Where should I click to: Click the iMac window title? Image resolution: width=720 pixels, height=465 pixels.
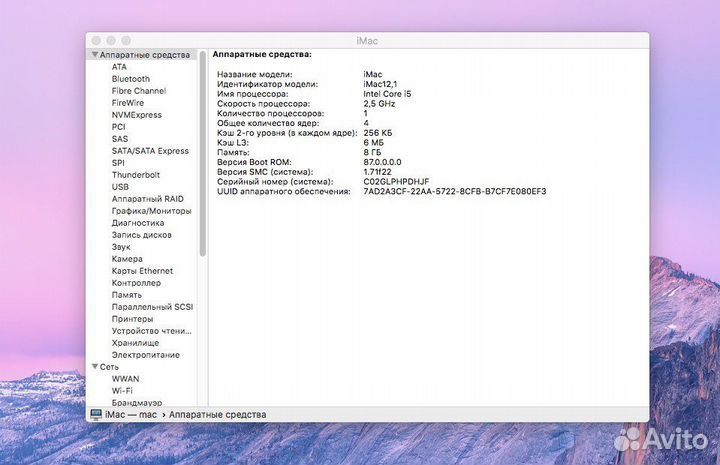tap(367, 41)
